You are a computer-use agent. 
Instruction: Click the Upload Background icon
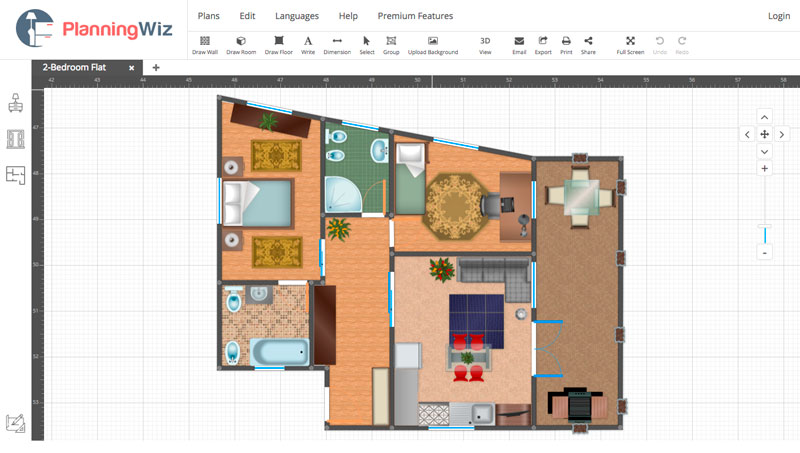[433, 44]
